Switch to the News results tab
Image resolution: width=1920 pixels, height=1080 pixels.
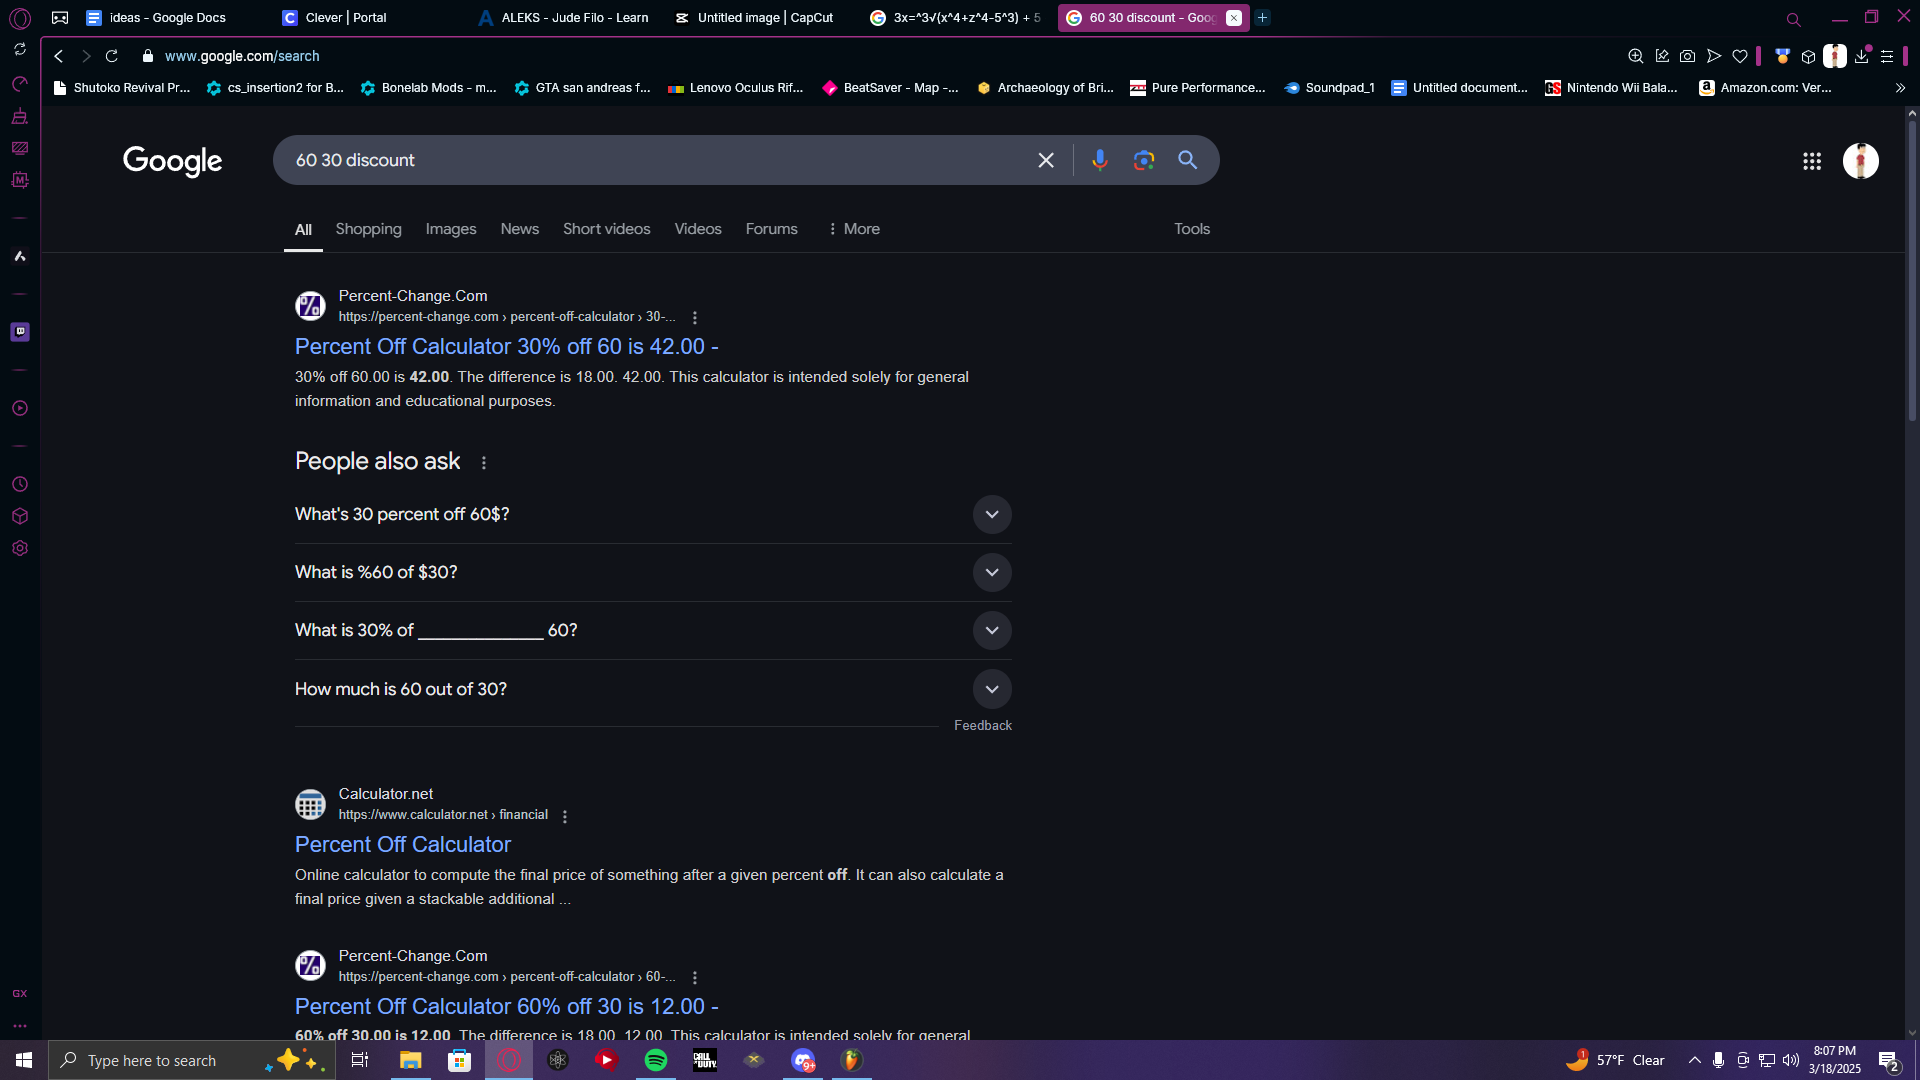(520, 229)
